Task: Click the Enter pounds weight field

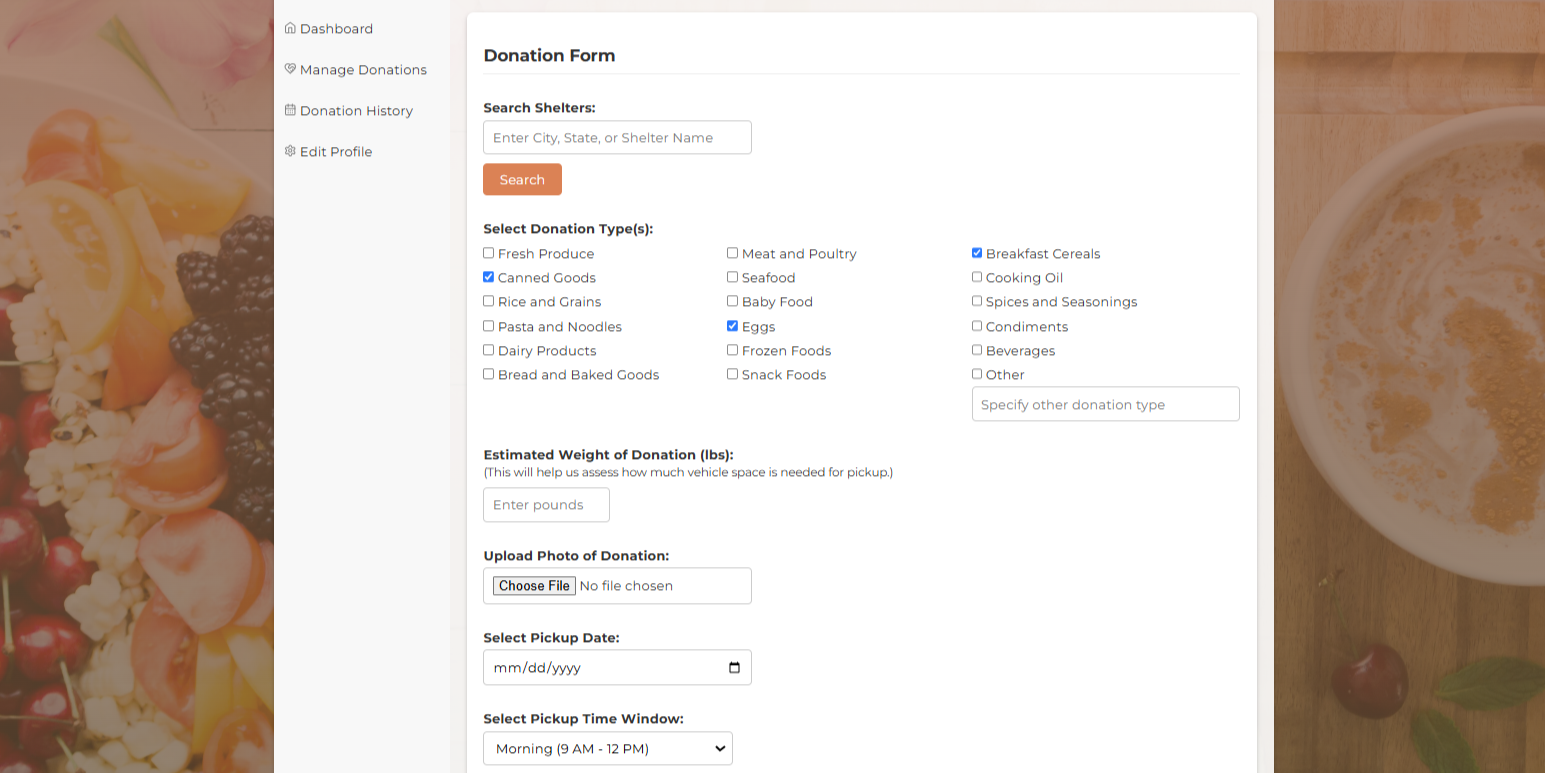Action: pos(546,504)
